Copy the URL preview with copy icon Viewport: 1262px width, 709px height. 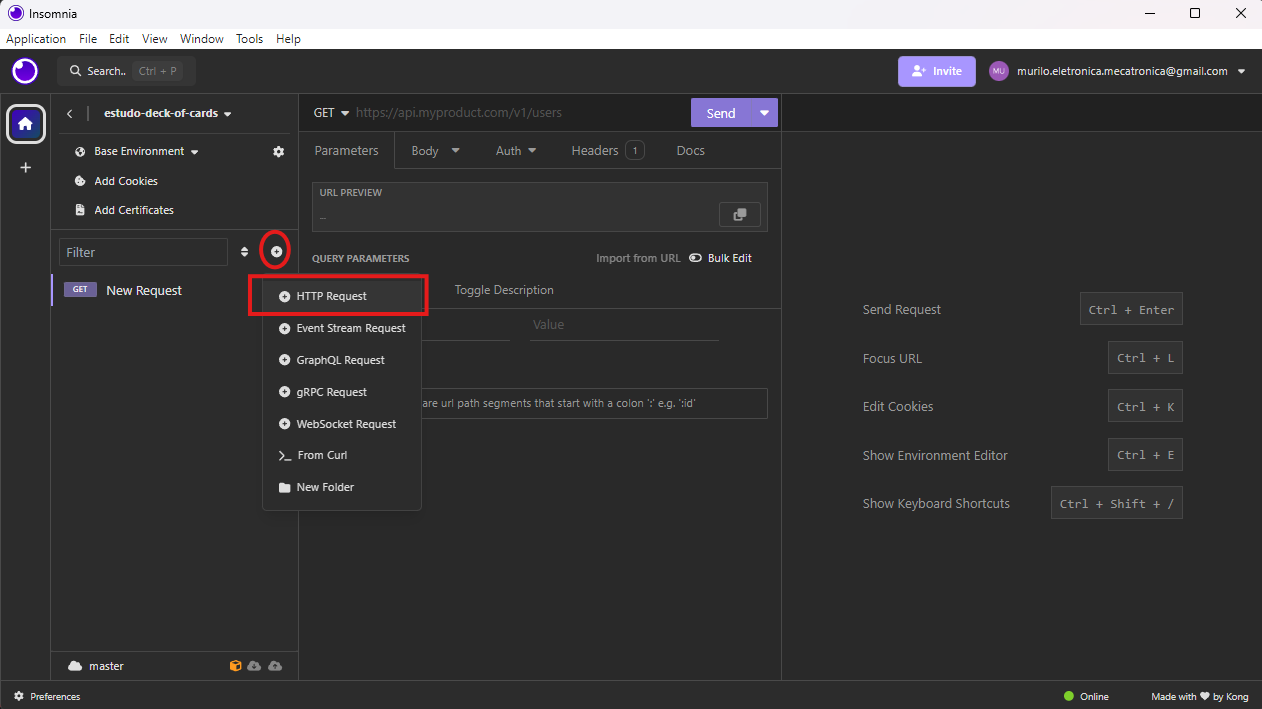pyautogui.click(x=740, y=214)
